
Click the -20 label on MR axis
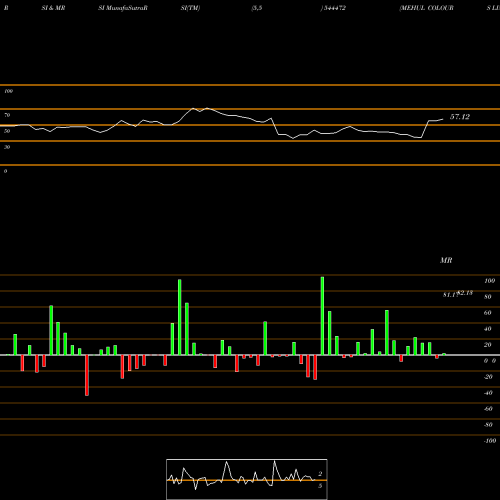point(488,377)
